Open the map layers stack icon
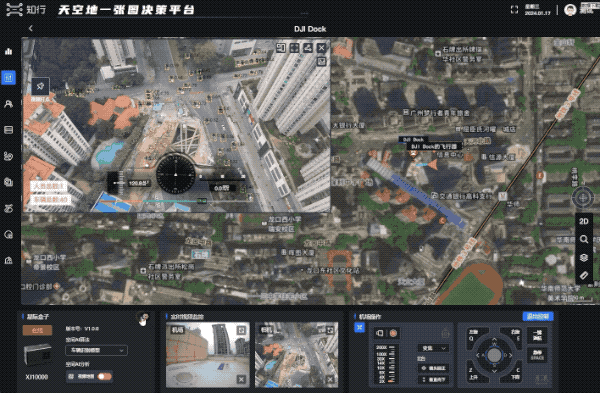The image size is (600, 393). point(584,258)
